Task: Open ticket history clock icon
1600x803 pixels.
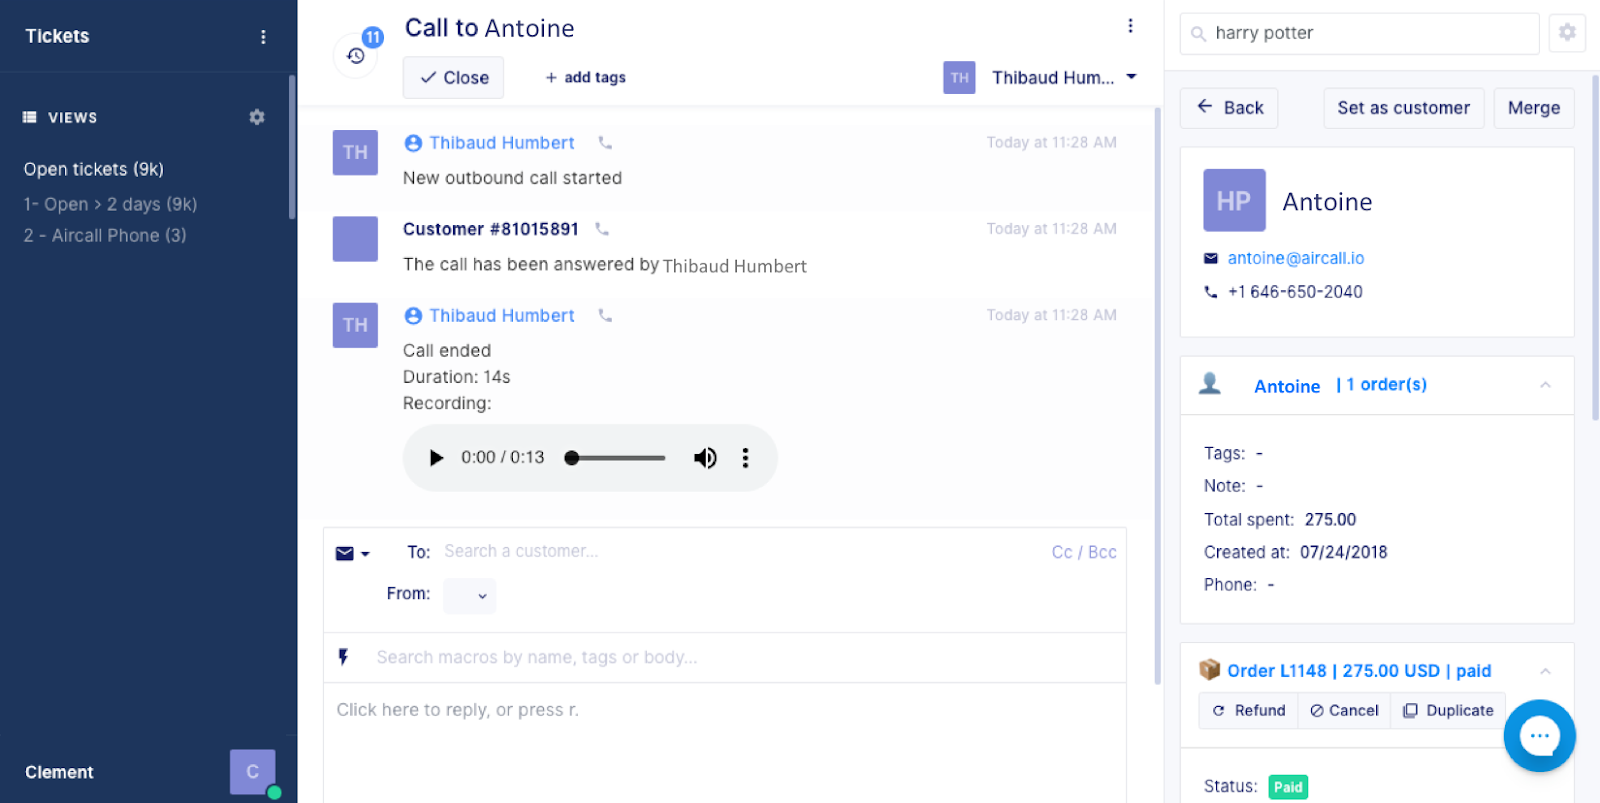Action: coord(356,56)
